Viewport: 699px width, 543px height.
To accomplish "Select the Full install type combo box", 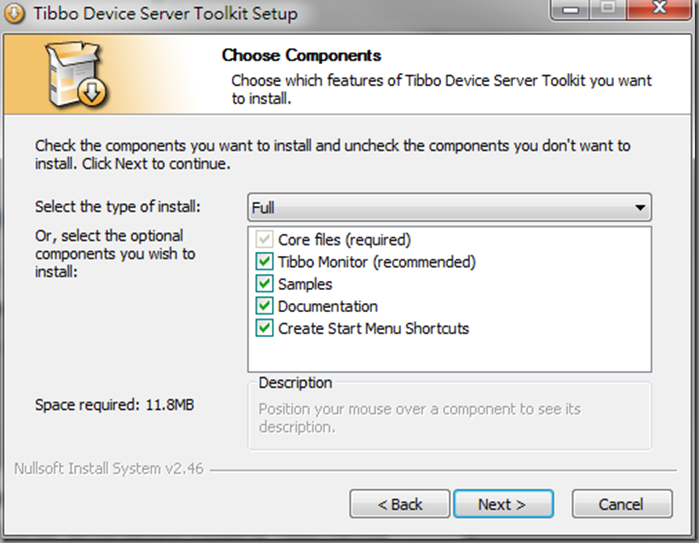I will click(449, 207).
